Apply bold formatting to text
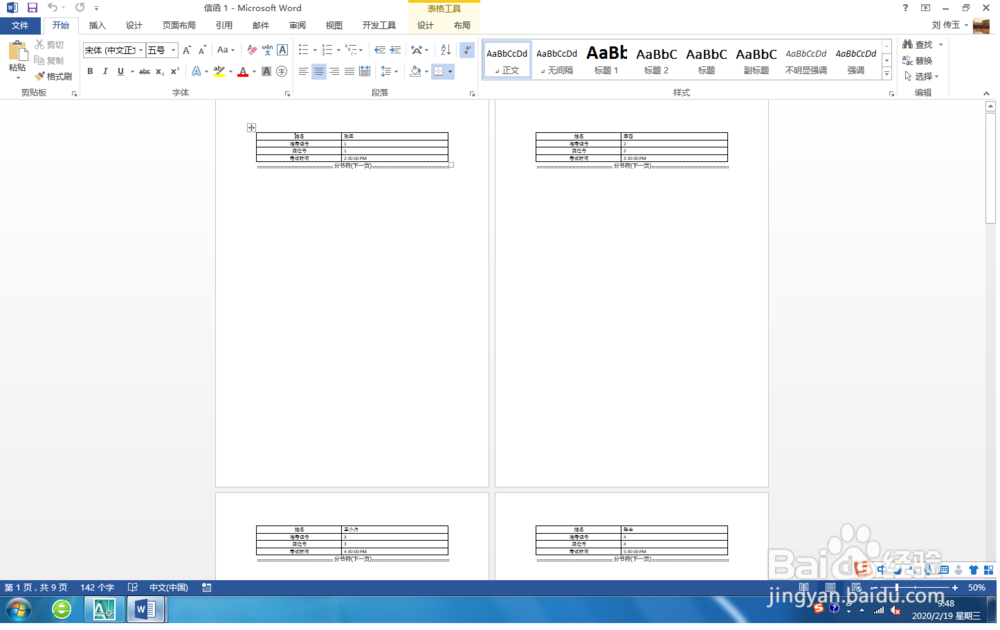Image resolution: width=1000 pixels, height=630 pixels. pyautogui.click(x=90, y=70)
